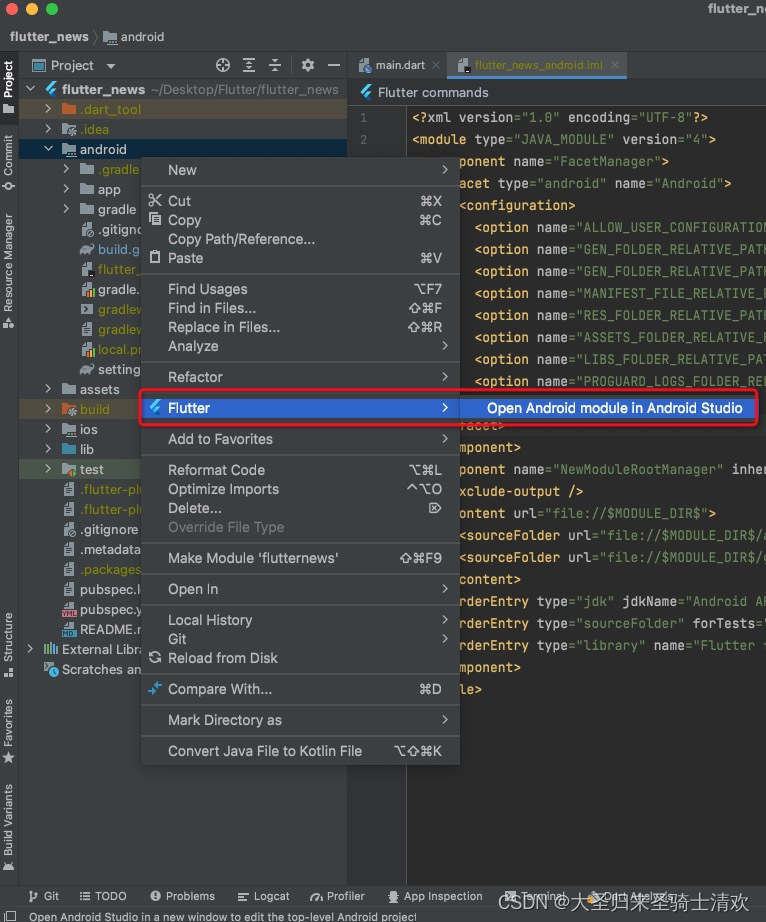Screen dimensions: 766x922
Task: Open the App Inspection tool window
Action: (435, 896)
